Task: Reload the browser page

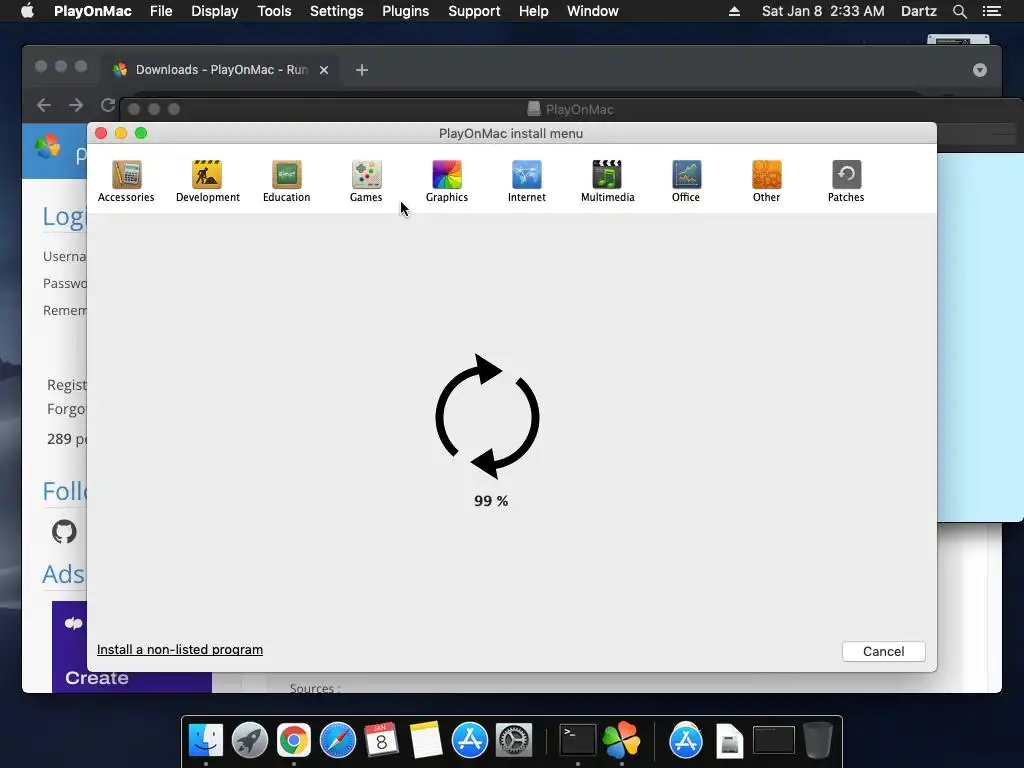Action: point(108,105)
